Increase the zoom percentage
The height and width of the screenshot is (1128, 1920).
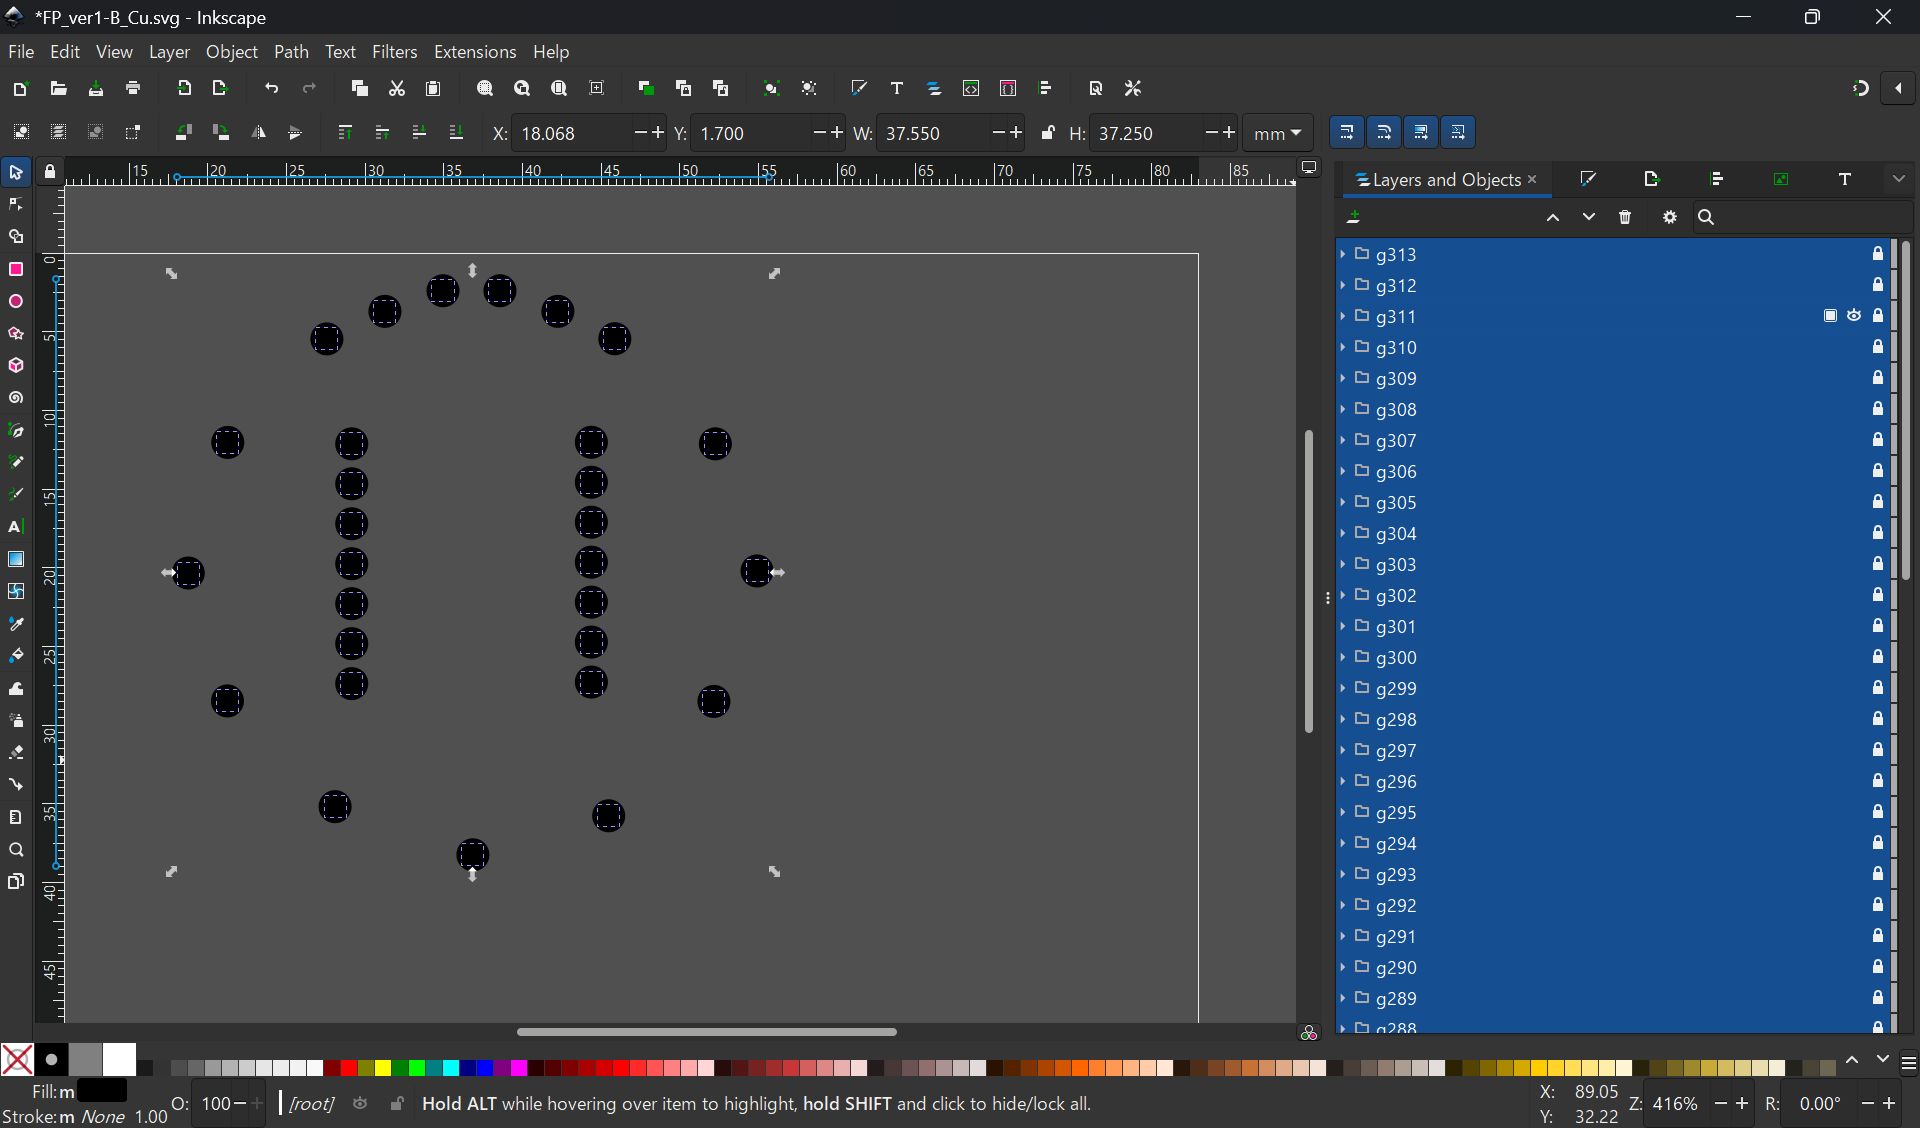click(1742, 1104)
